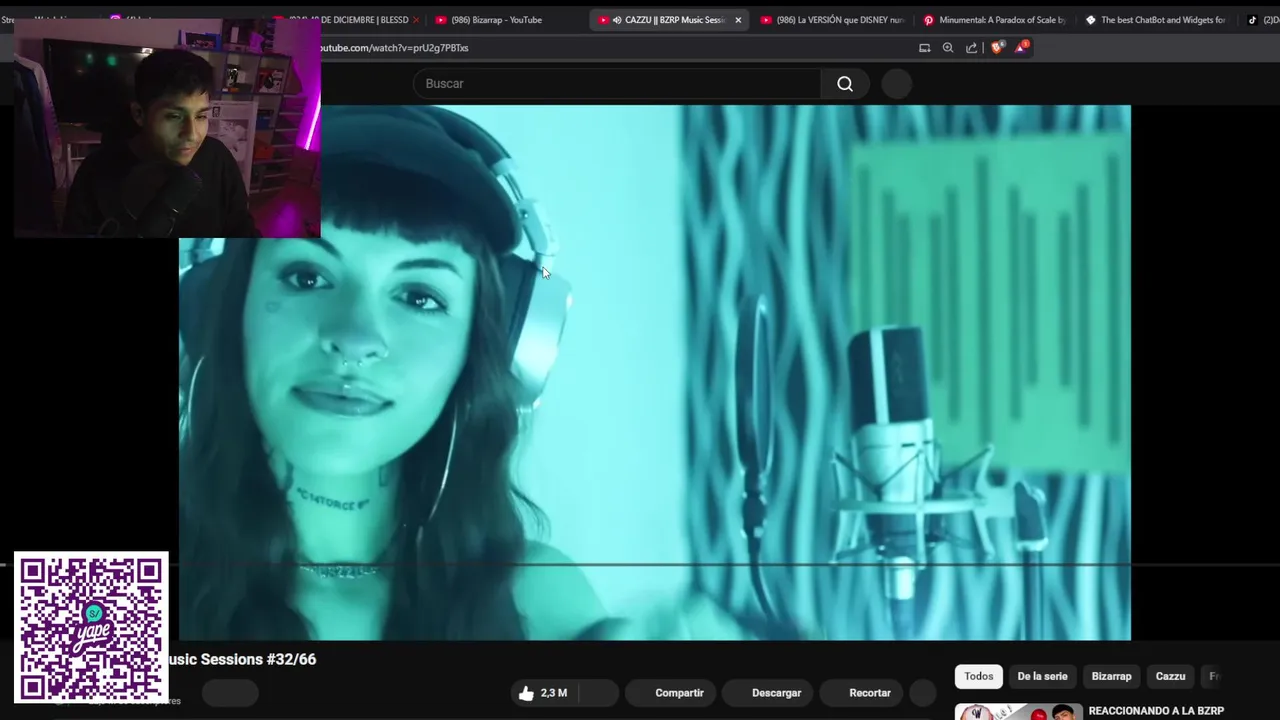Open the share page icon in address bar

coord(971,48)
